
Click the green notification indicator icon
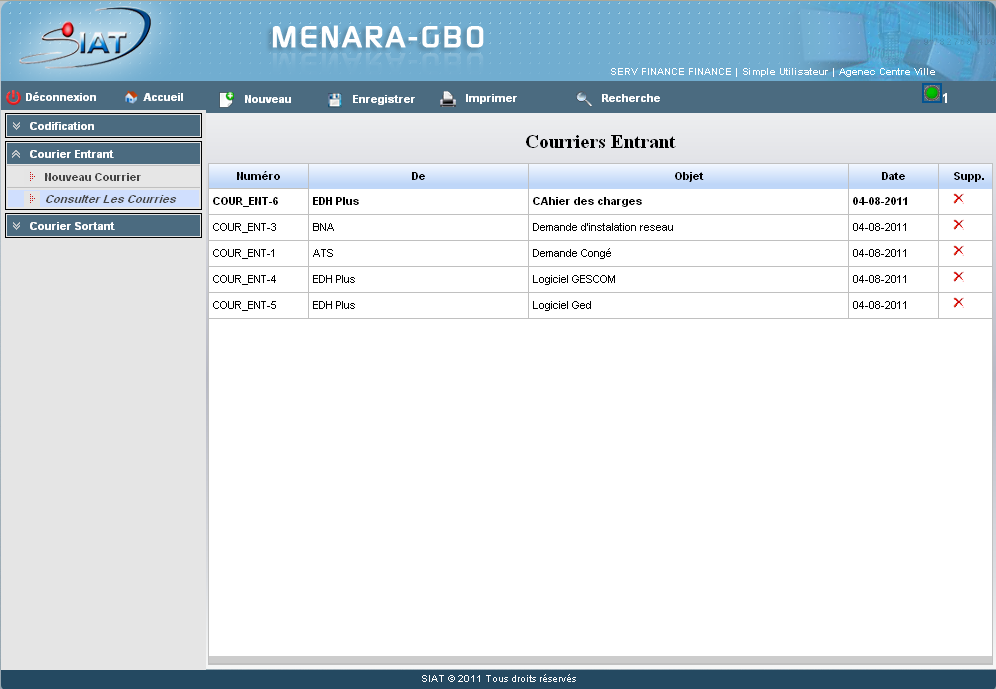click(x=931, y=94)
